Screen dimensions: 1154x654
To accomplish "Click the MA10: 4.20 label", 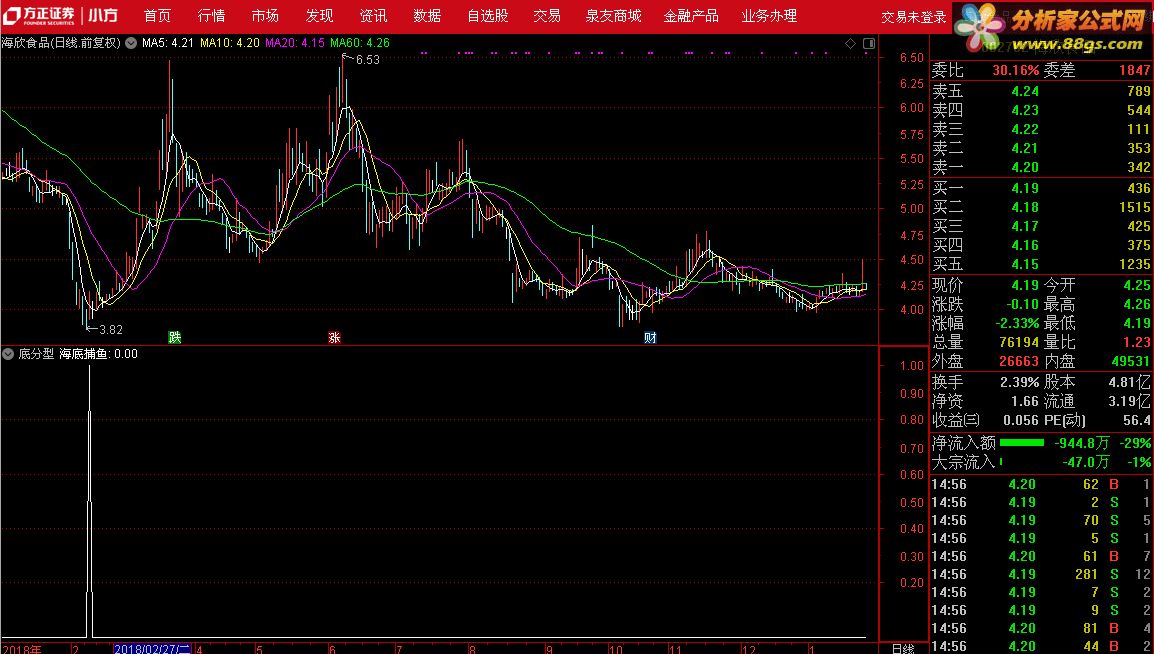I will [230, 43].
